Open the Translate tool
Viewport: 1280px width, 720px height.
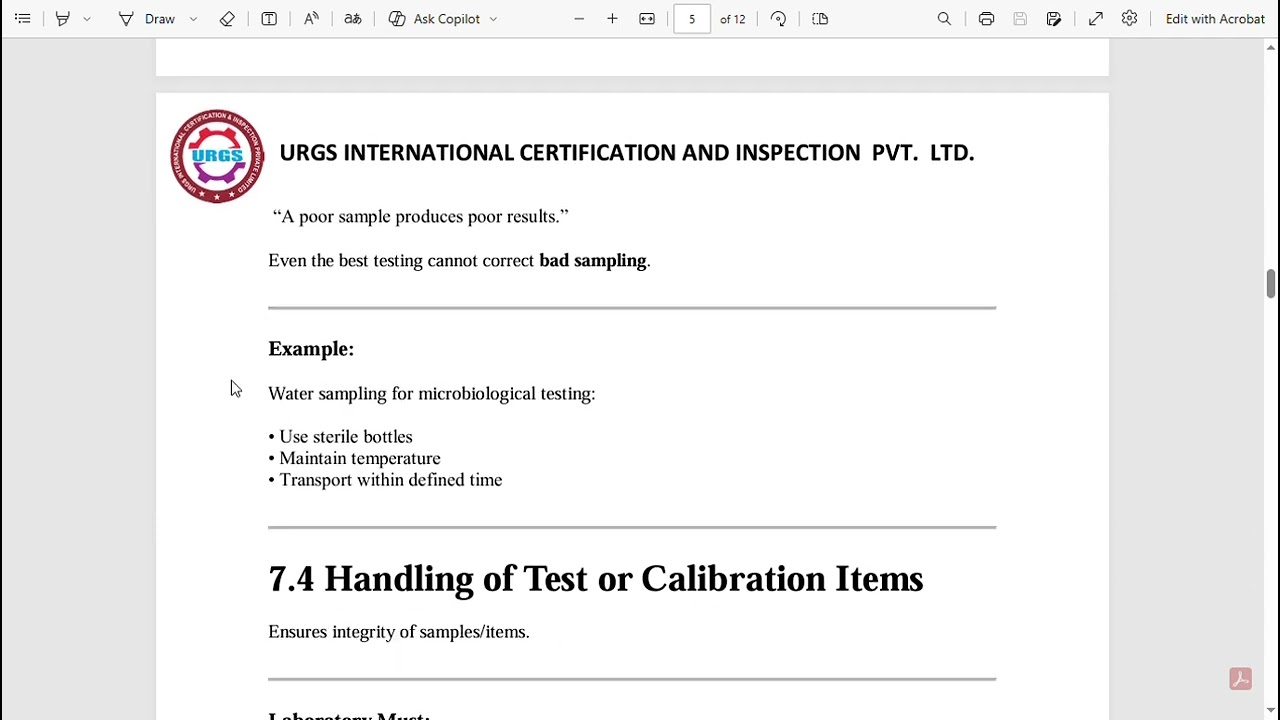click(x=353, y=19)
